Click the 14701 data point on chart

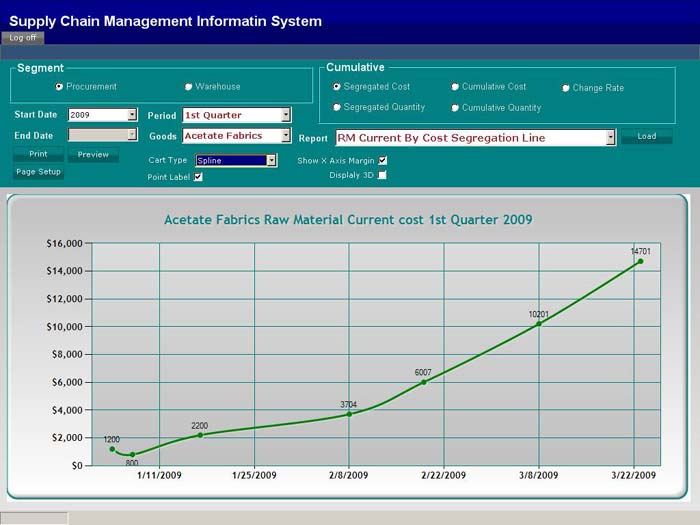640,261
